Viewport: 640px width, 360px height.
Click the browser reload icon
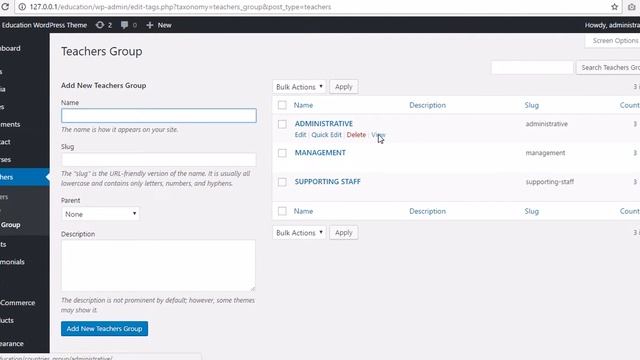pos(4,7)
